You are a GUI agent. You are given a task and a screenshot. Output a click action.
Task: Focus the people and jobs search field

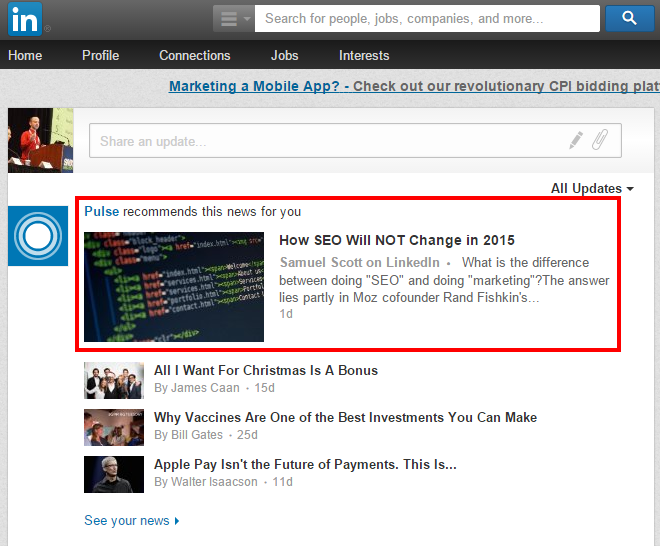(x=427, y=19)
